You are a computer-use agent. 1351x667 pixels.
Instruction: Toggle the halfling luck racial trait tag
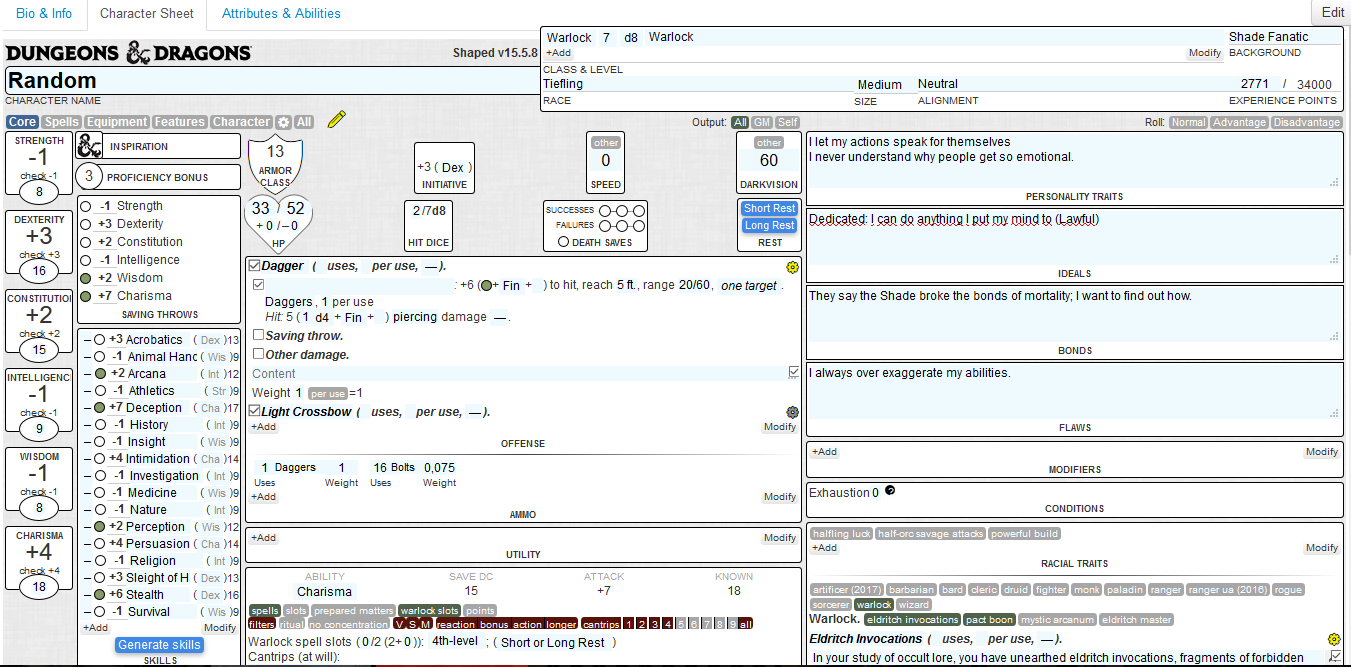(x=842, y=534)
